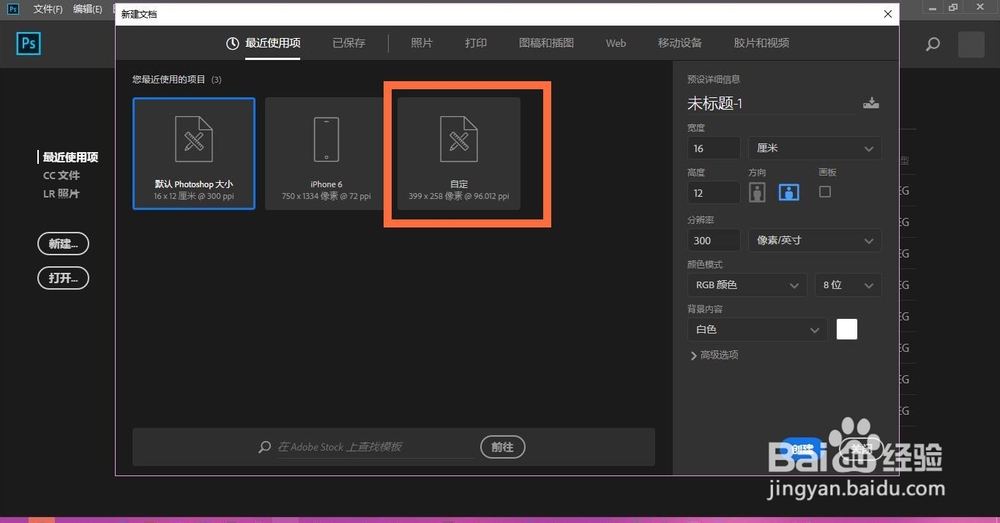
Task: Click the Photoshop title bar Ps icon
Action: click(x=13, y=8)
